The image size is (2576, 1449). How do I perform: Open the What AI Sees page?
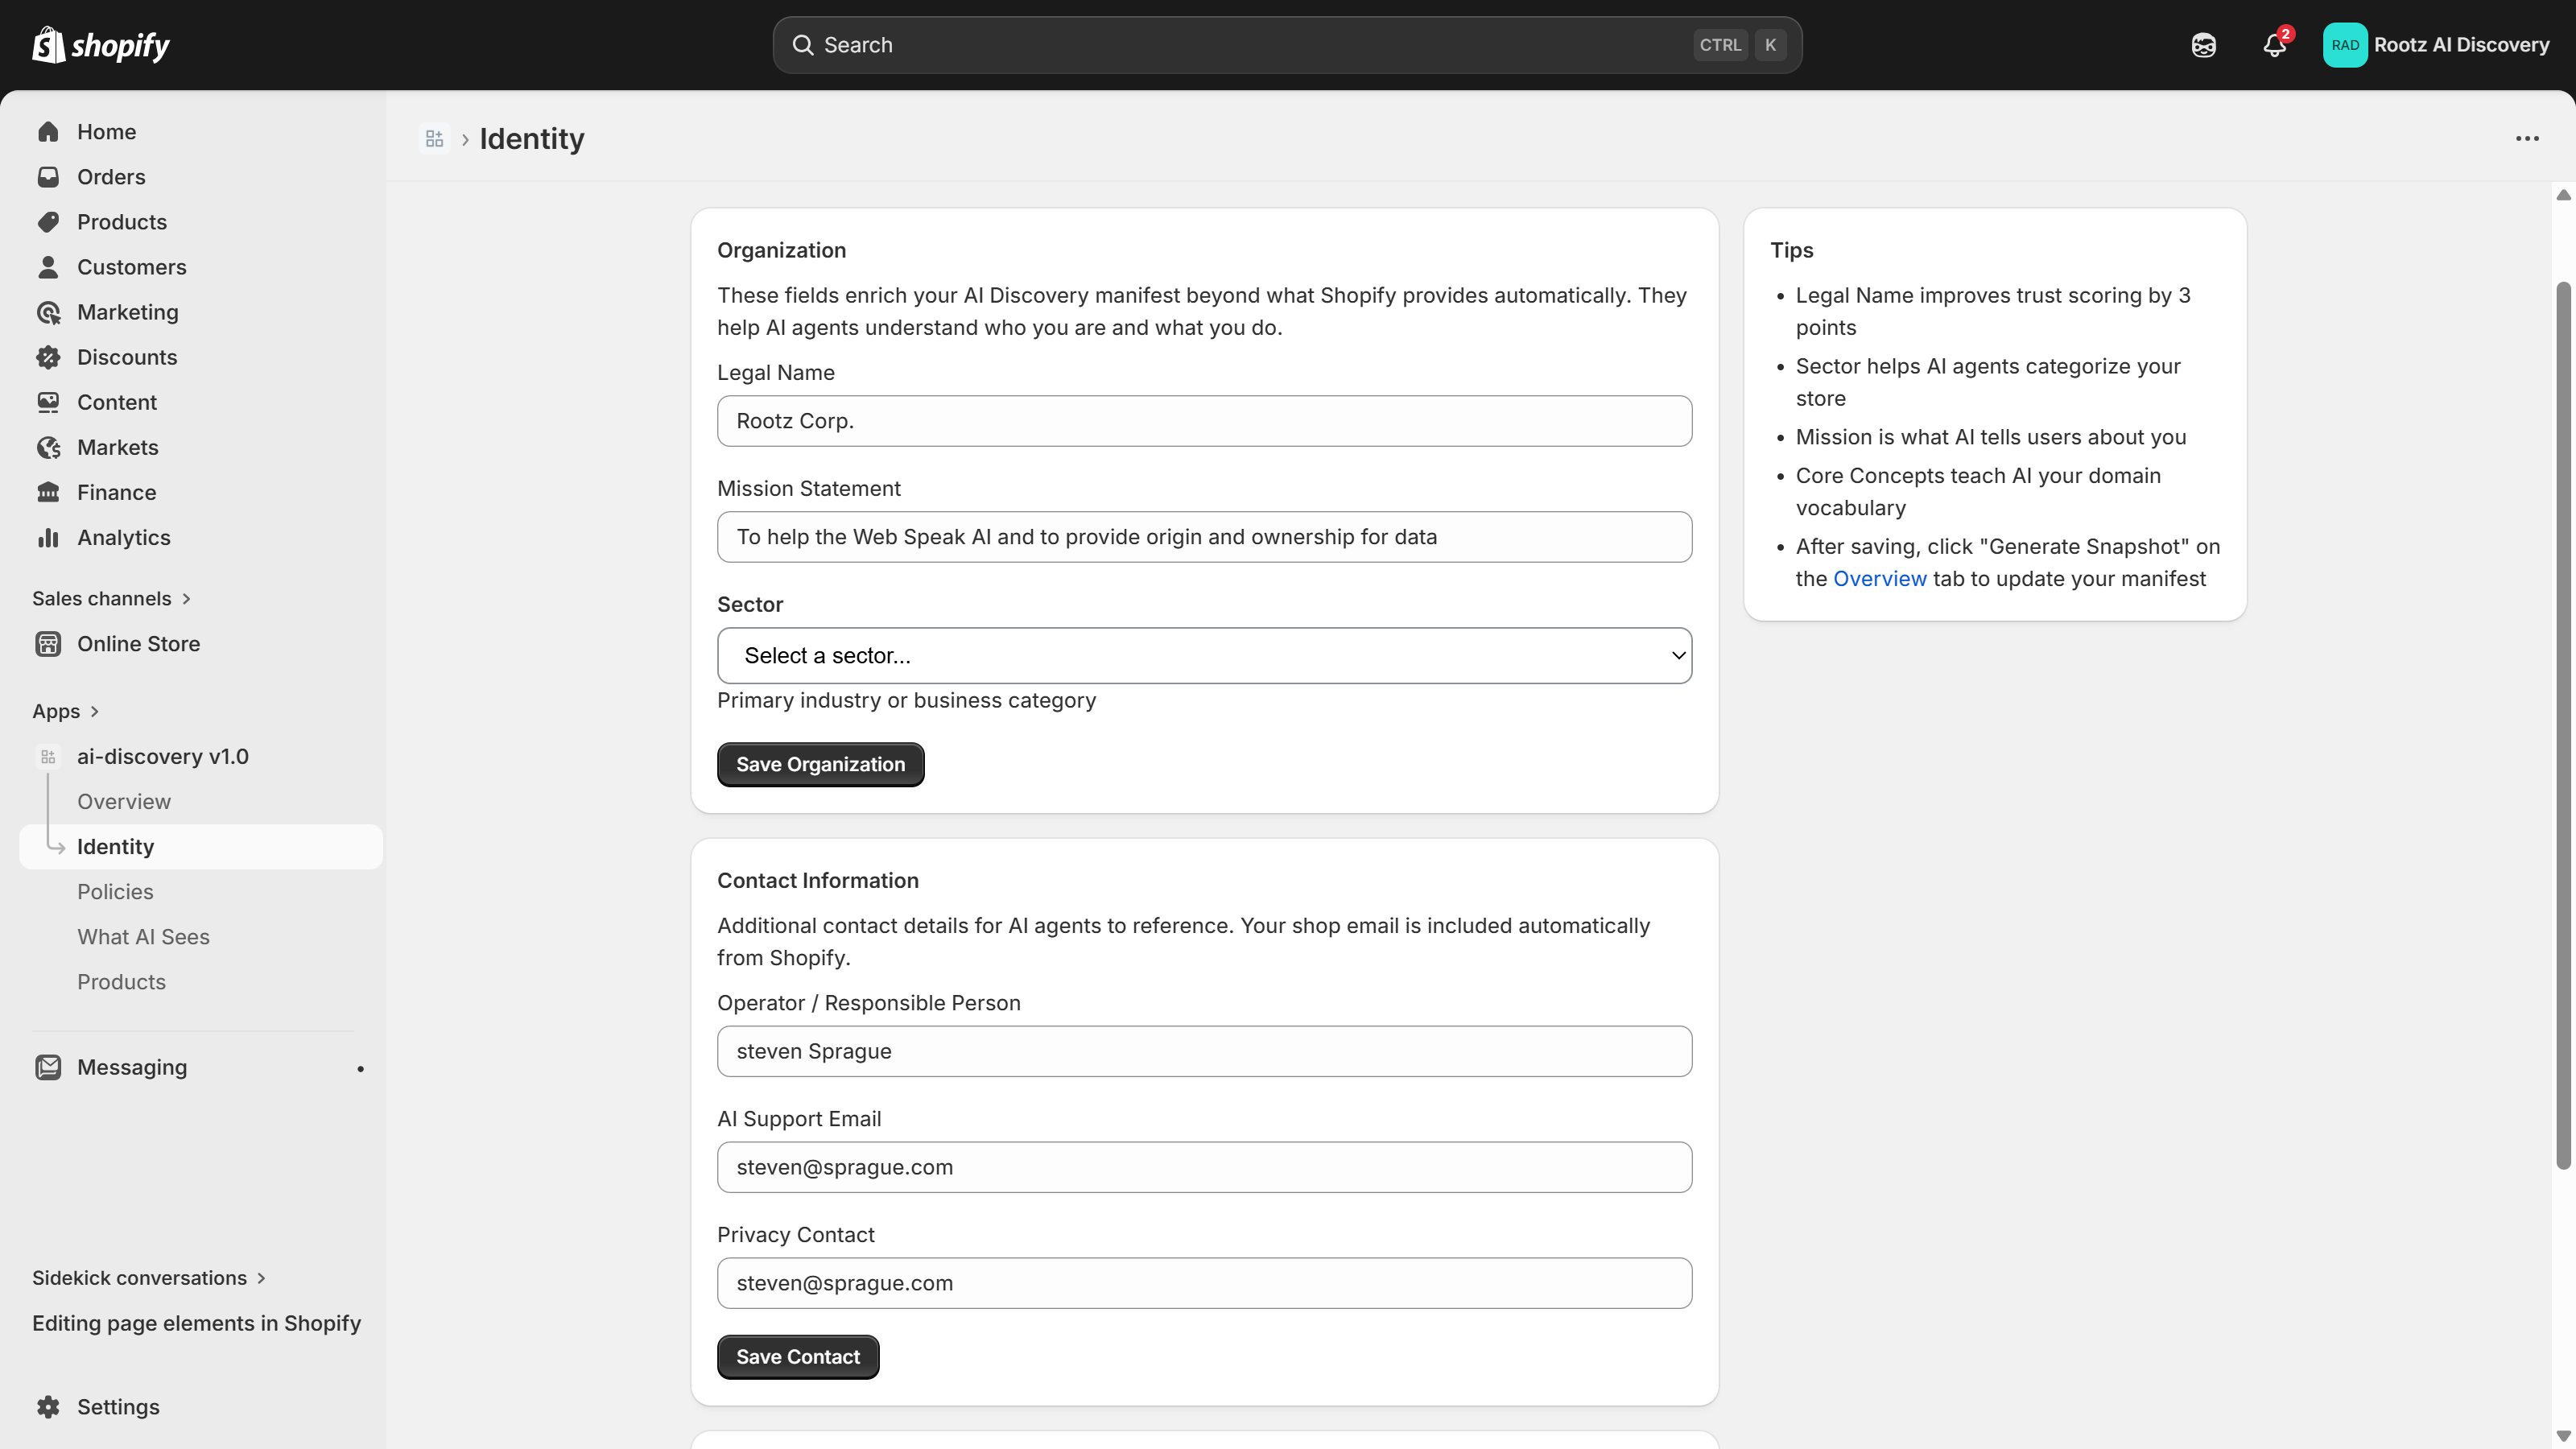(143, 937)
